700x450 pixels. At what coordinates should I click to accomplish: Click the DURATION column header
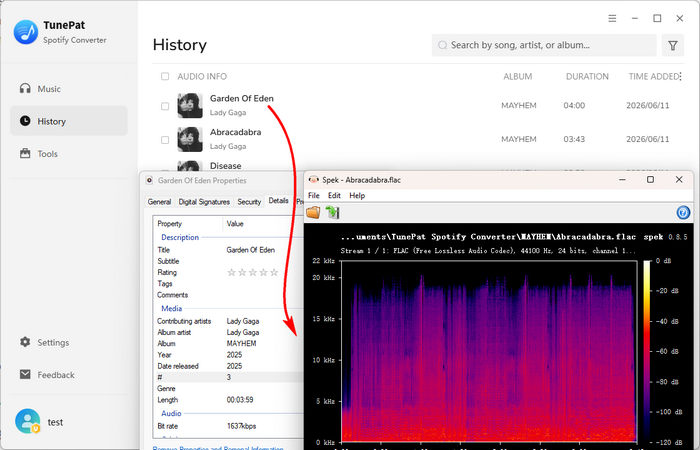pyautogui.click(x=587, y=76)
